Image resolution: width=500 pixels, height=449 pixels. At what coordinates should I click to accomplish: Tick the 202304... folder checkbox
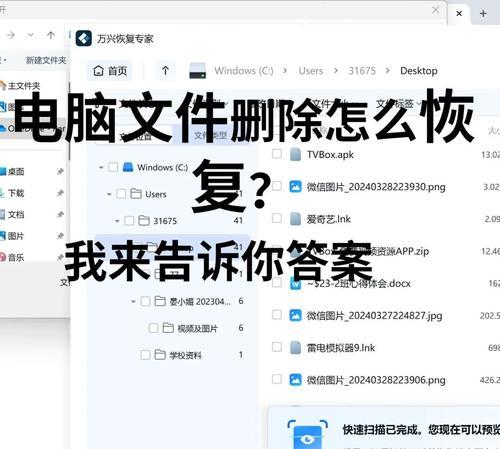(145, 301)
